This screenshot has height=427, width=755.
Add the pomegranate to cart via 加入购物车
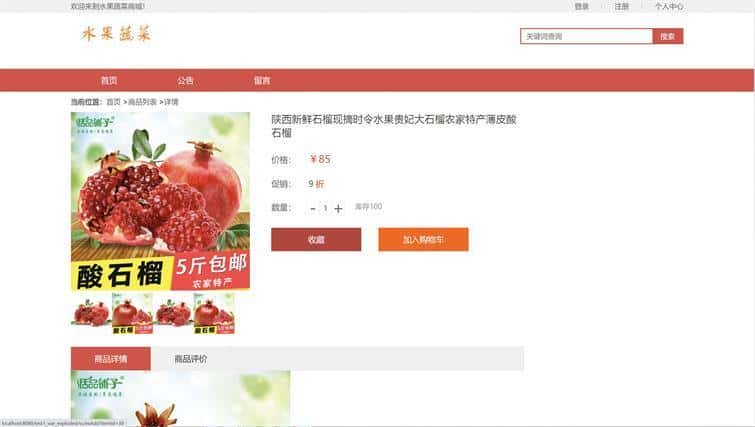coord(423,239)
